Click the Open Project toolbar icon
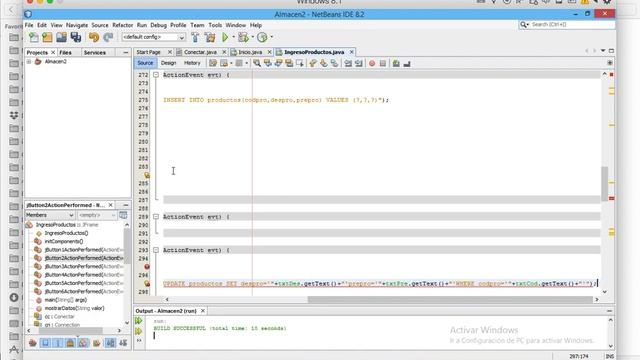Screen dimensions: 640x360 [62, 37]
